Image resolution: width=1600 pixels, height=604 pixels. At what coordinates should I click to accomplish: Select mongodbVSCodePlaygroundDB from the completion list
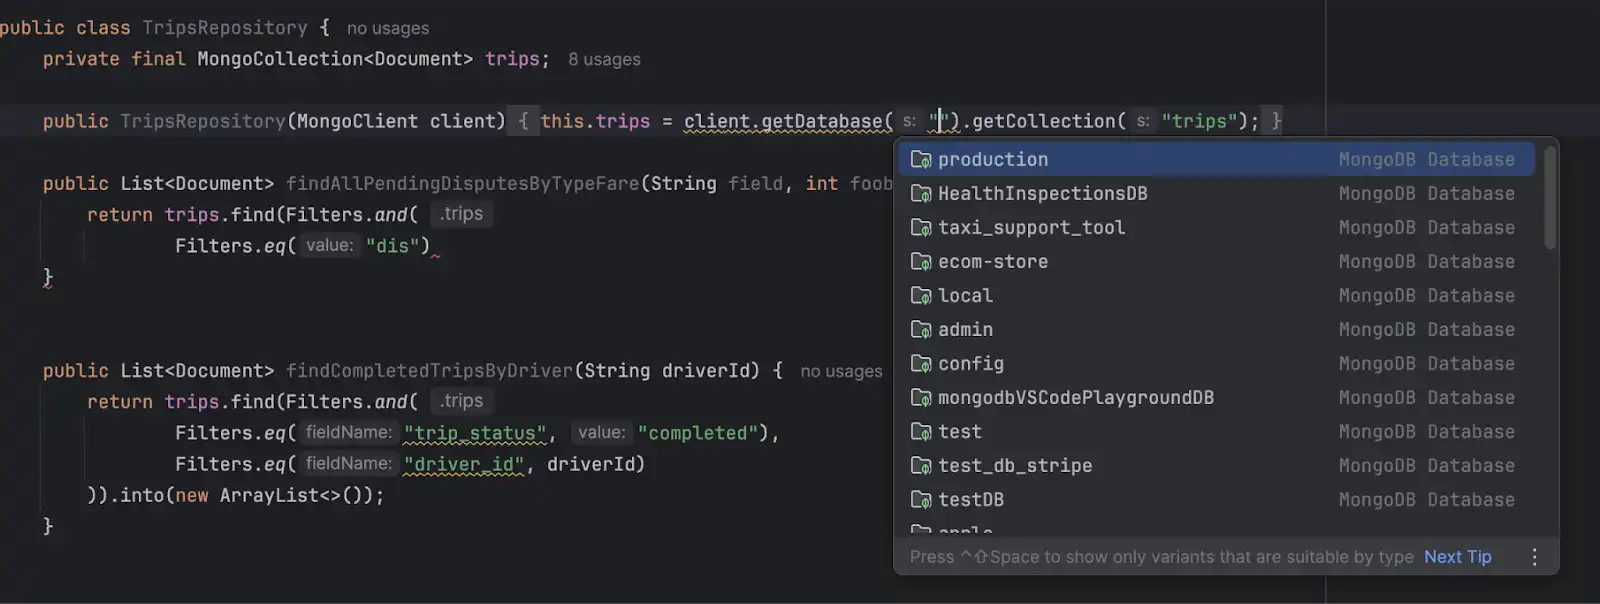(x=1075, y=398)
